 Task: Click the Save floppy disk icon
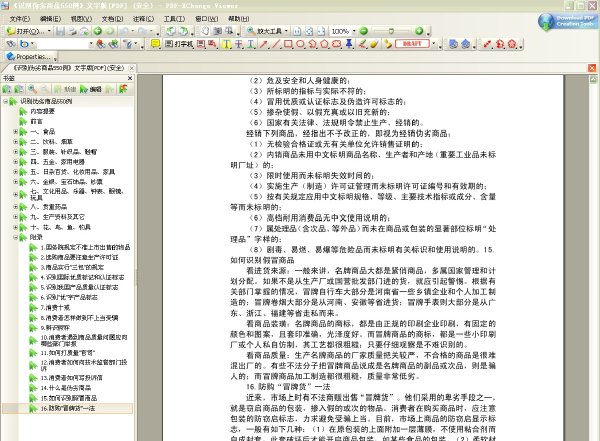click(x=60, y=31)
